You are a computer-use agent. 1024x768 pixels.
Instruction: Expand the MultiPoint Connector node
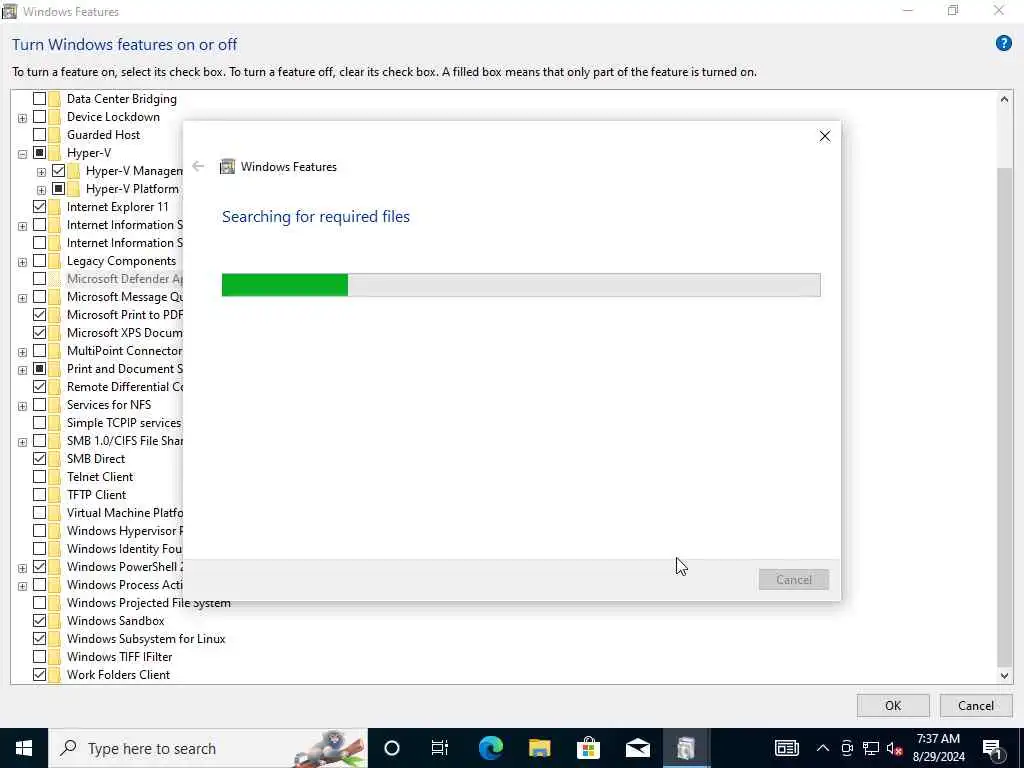tap(22, 352)
